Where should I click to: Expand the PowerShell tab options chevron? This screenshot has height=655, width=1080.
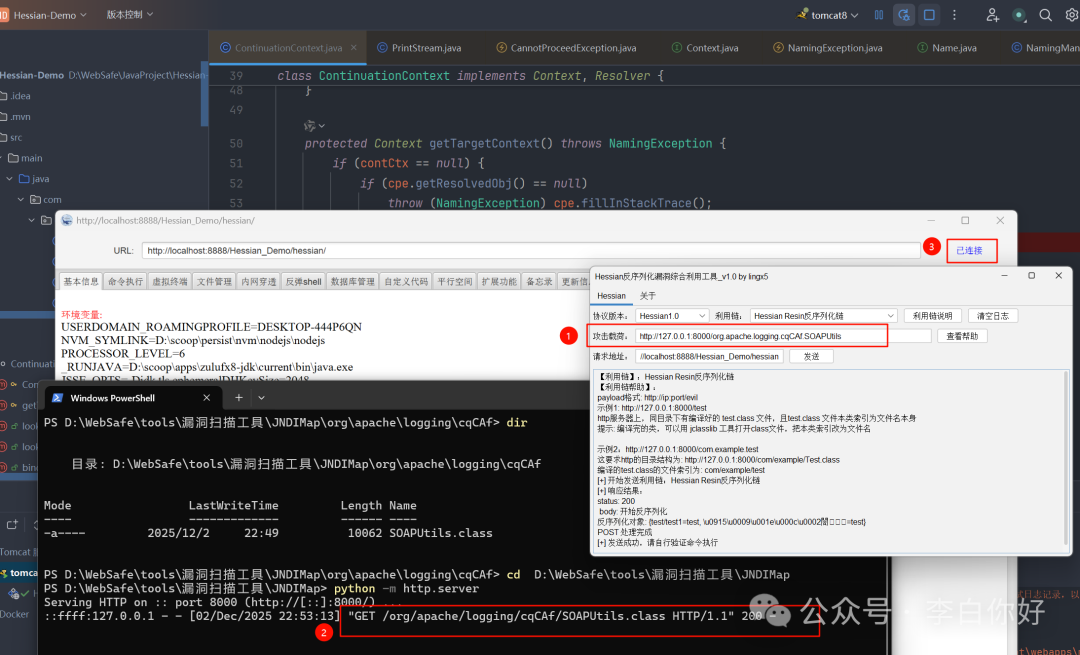(x=262, y=397)
